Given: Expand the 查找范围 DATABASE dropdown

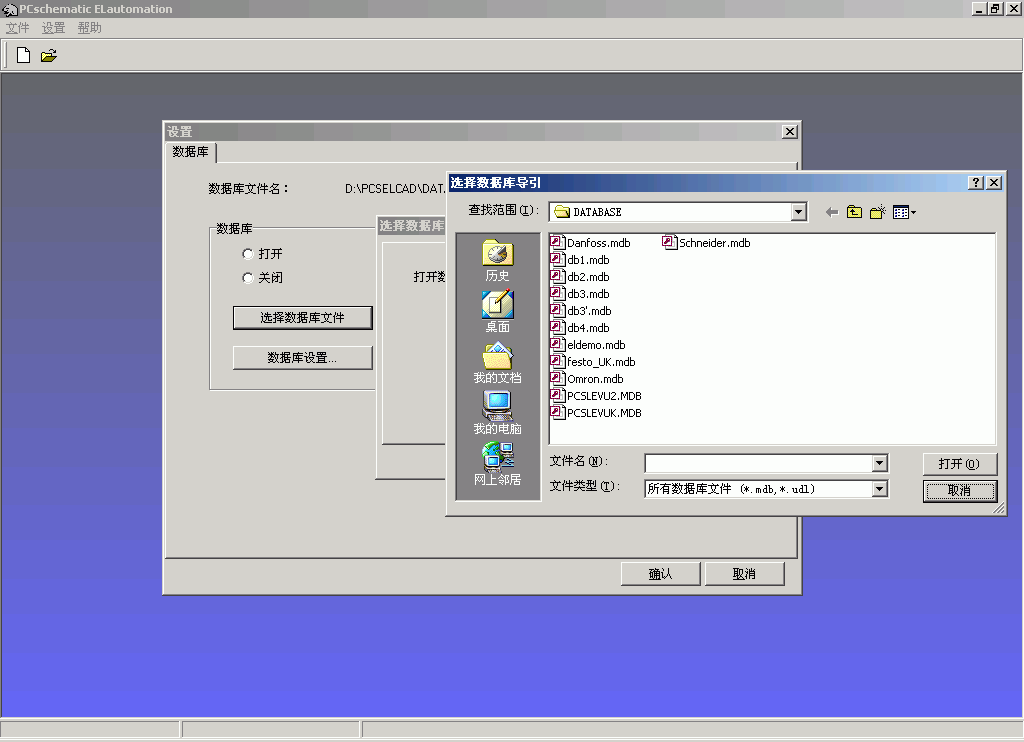Looking at the screenshot, I should tap(798, 212).
